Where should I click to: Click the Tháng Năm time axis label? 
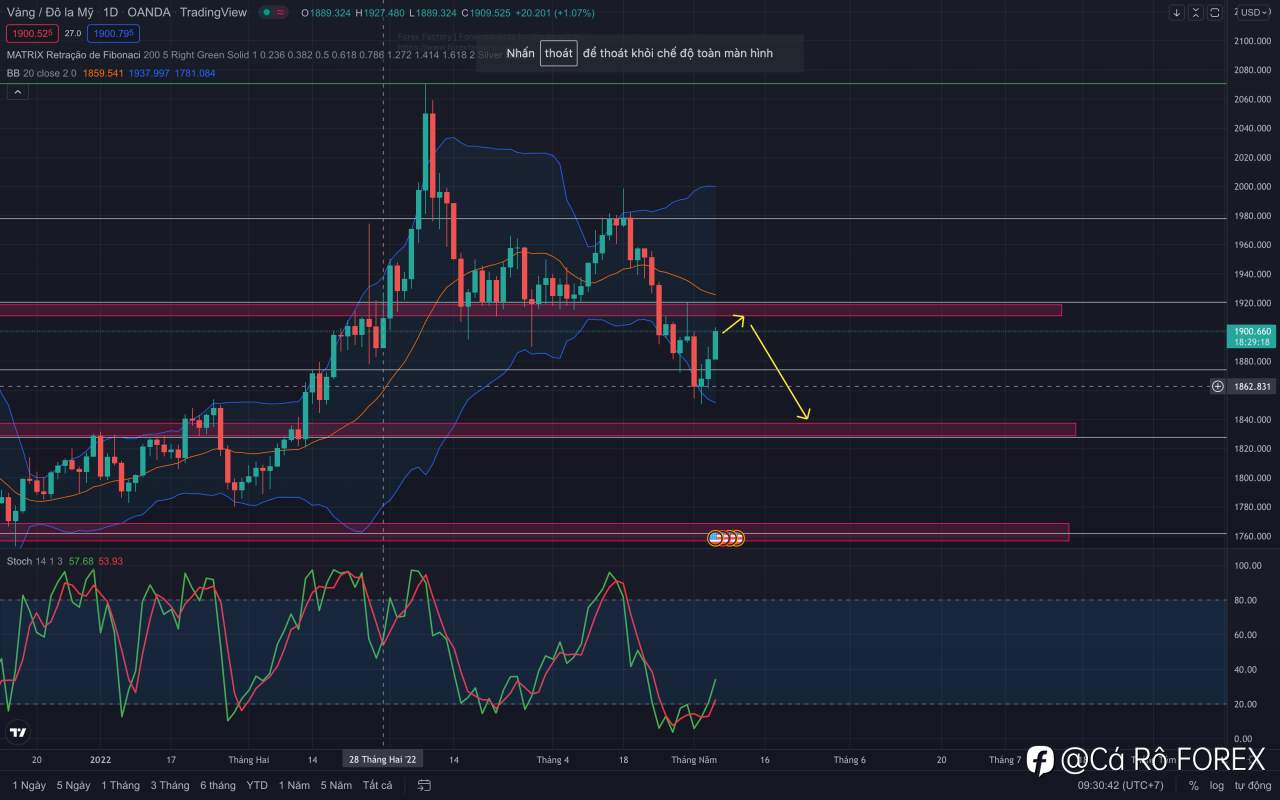tap(694, 760)
